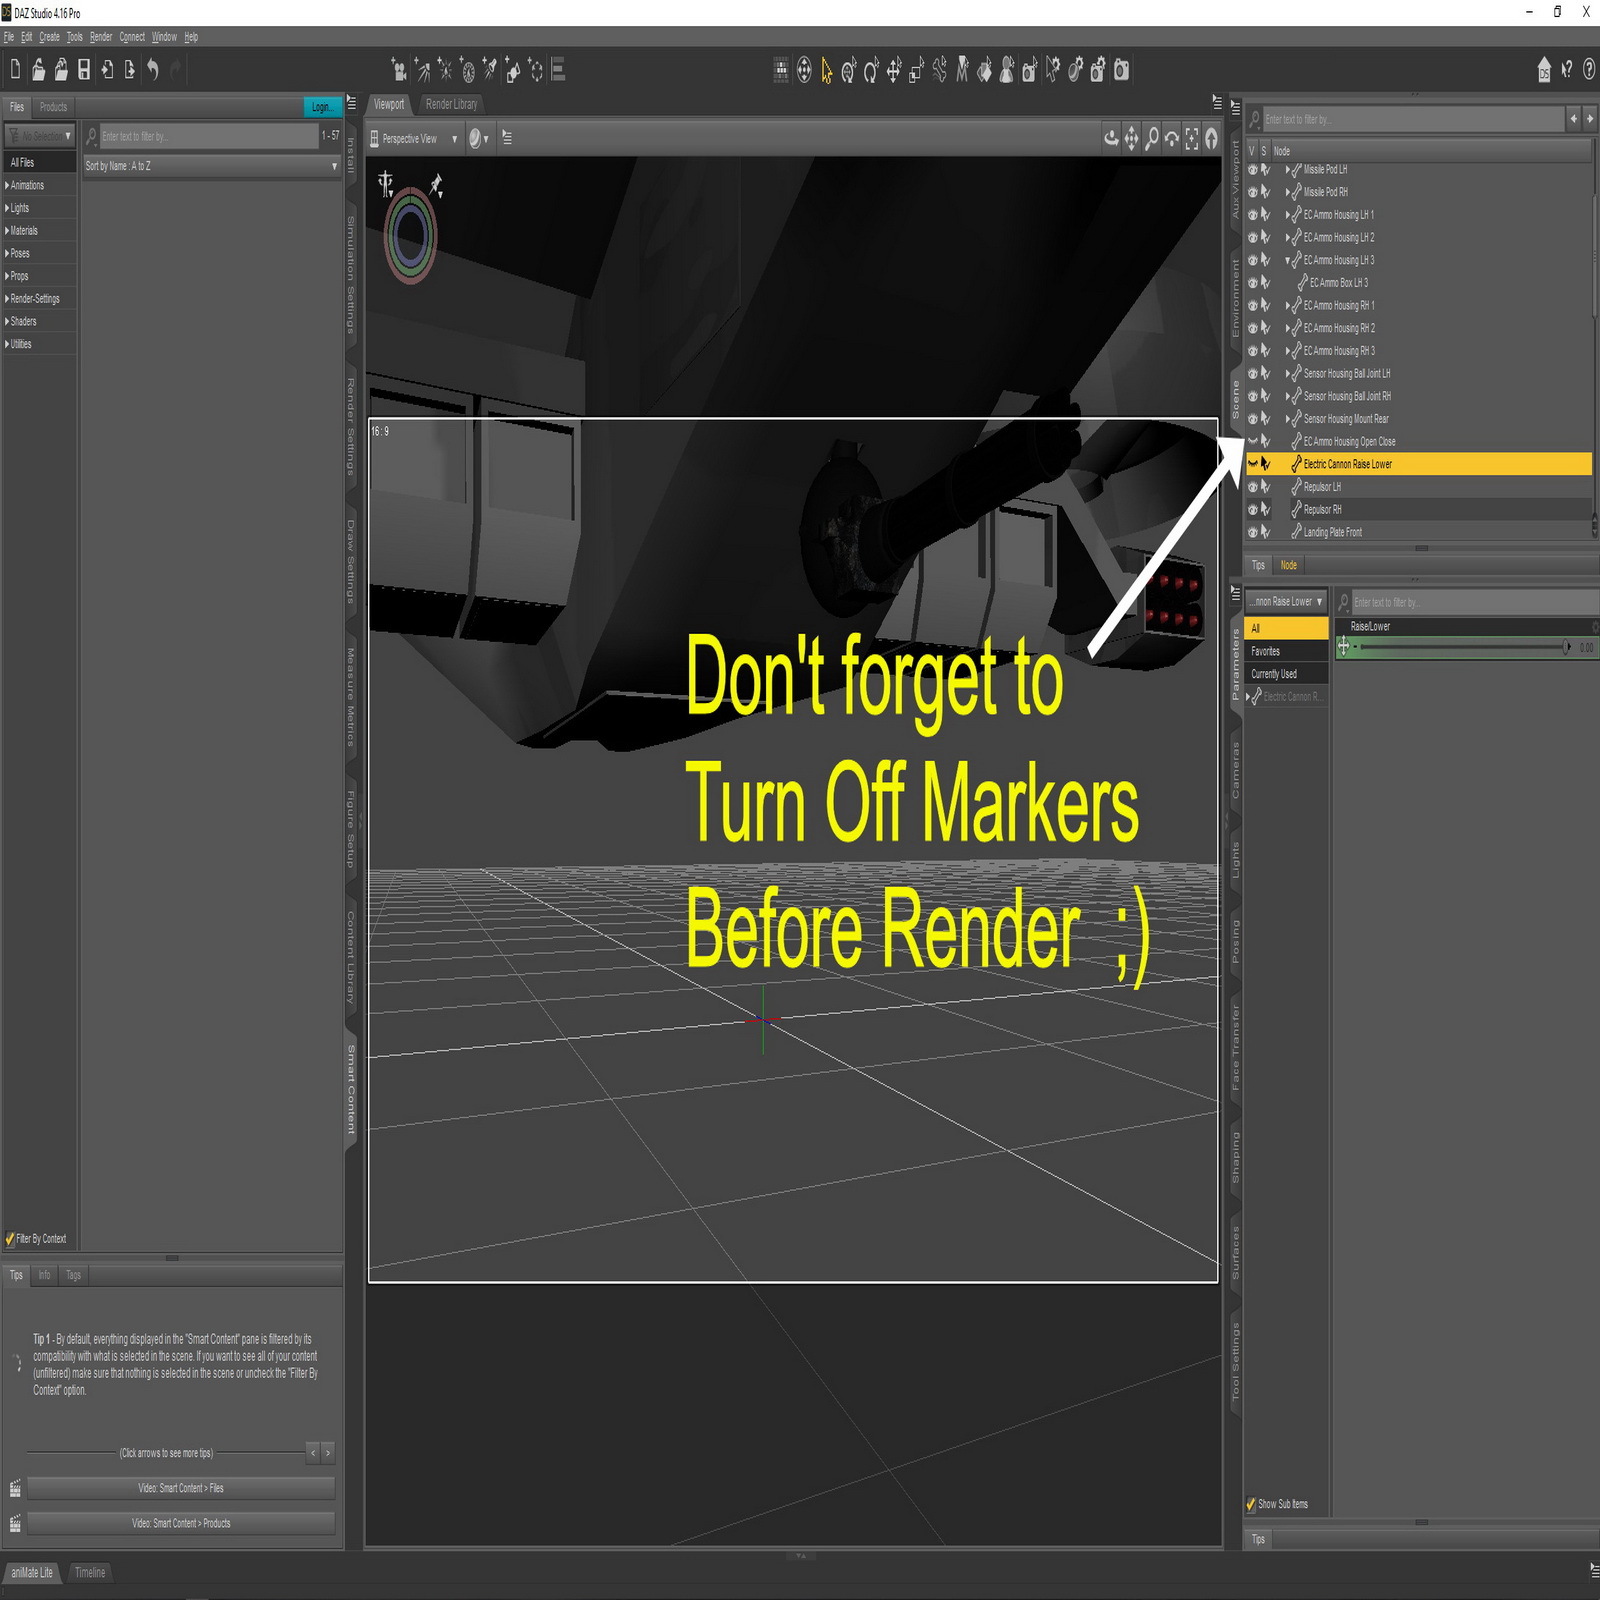Click the Create New Camera icon
The width and height of the screenshot is (1600, 1600).
click(399, 70)
